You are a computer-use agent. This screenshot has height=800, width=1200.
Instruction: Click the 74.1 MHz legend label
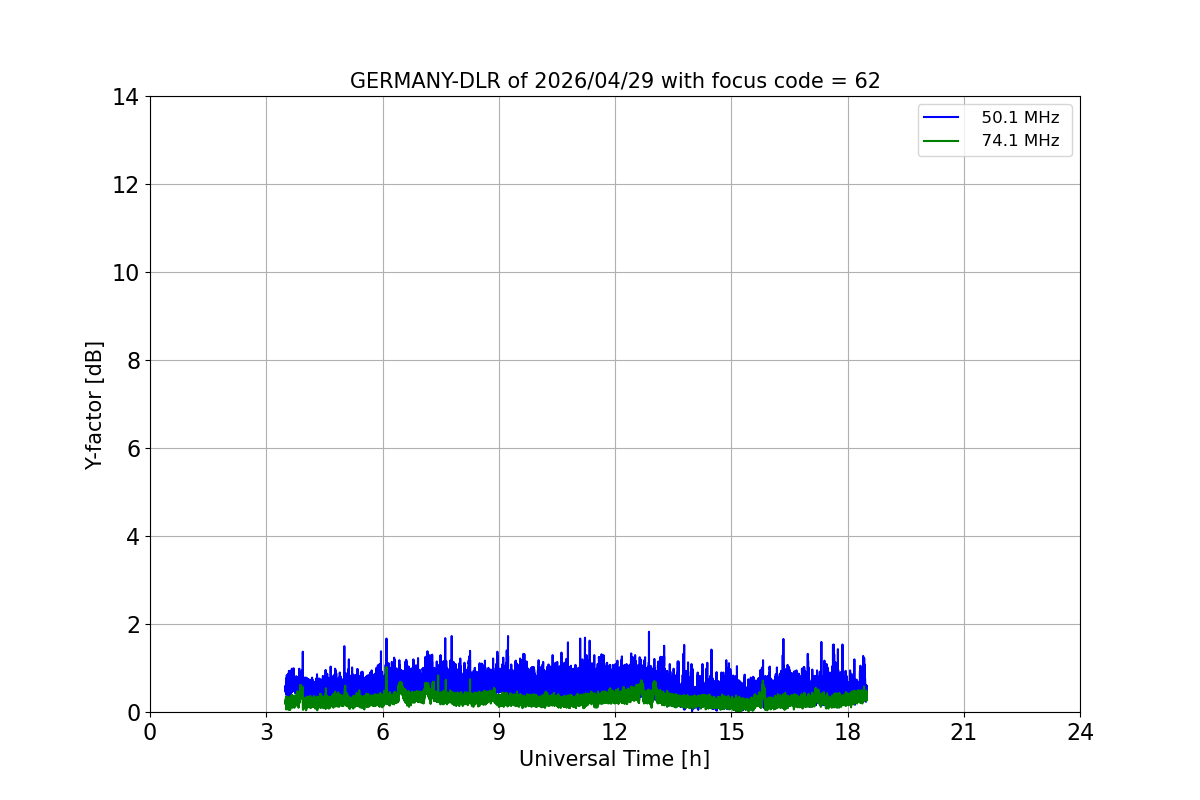(1020, 141)
